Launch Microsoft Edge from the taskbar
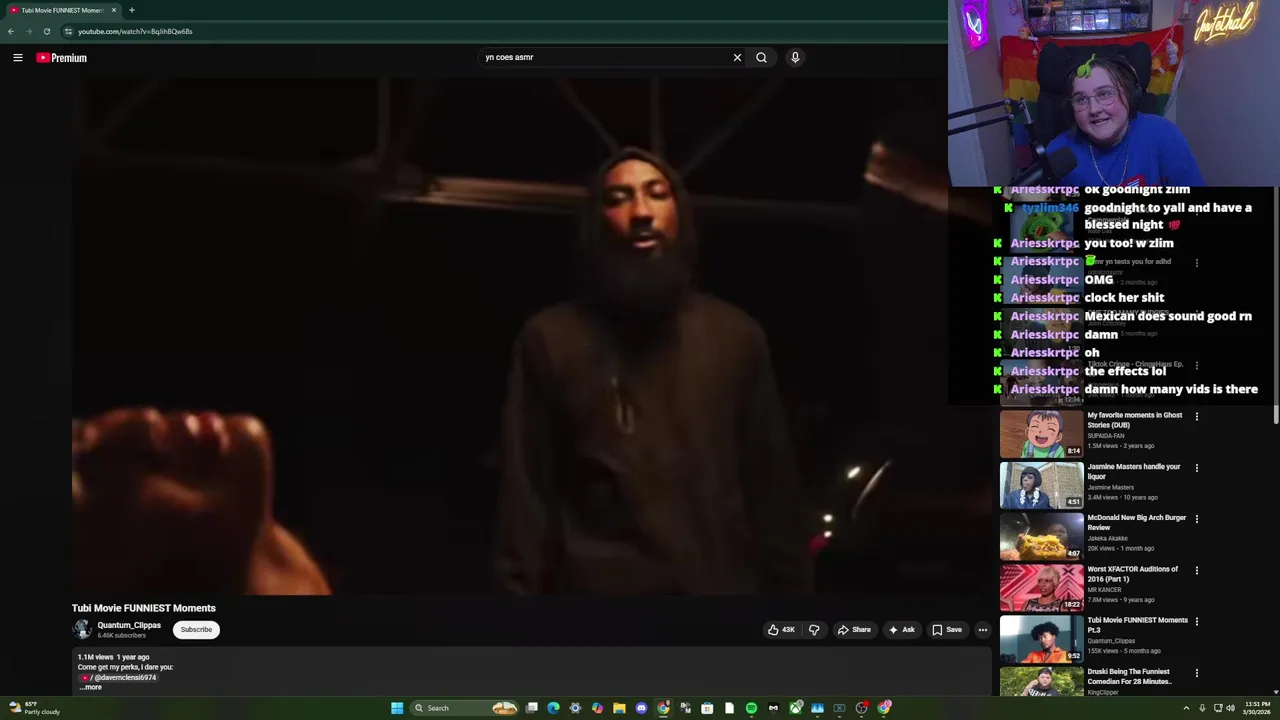 (553, 708)
